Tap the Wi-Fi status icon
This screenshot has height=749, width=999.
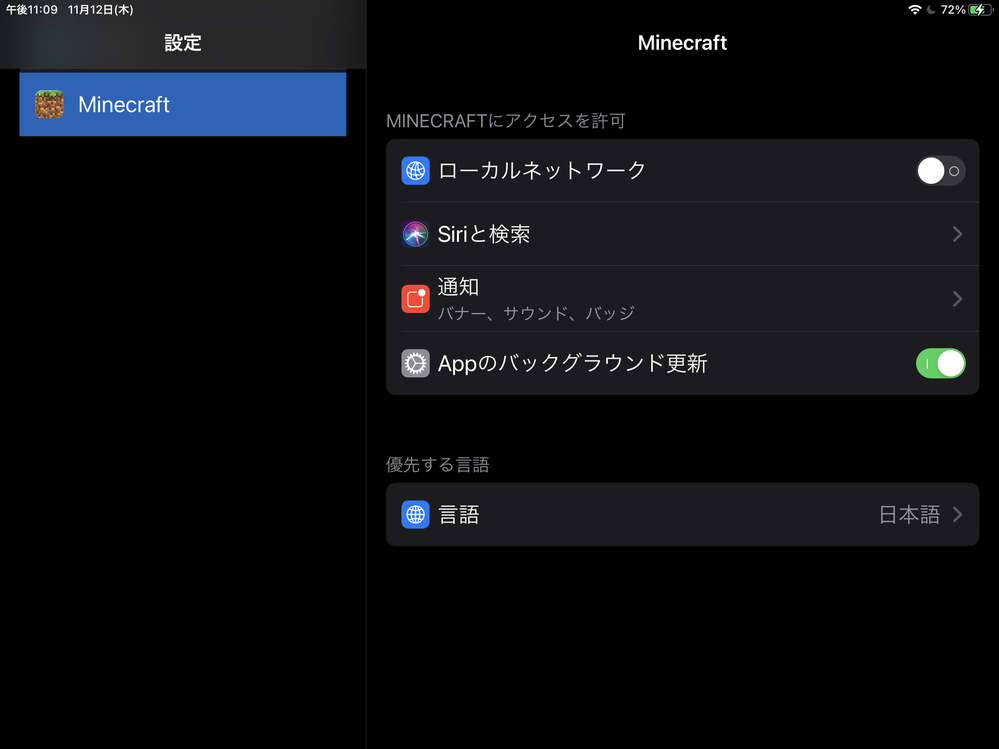pos(915,10)
